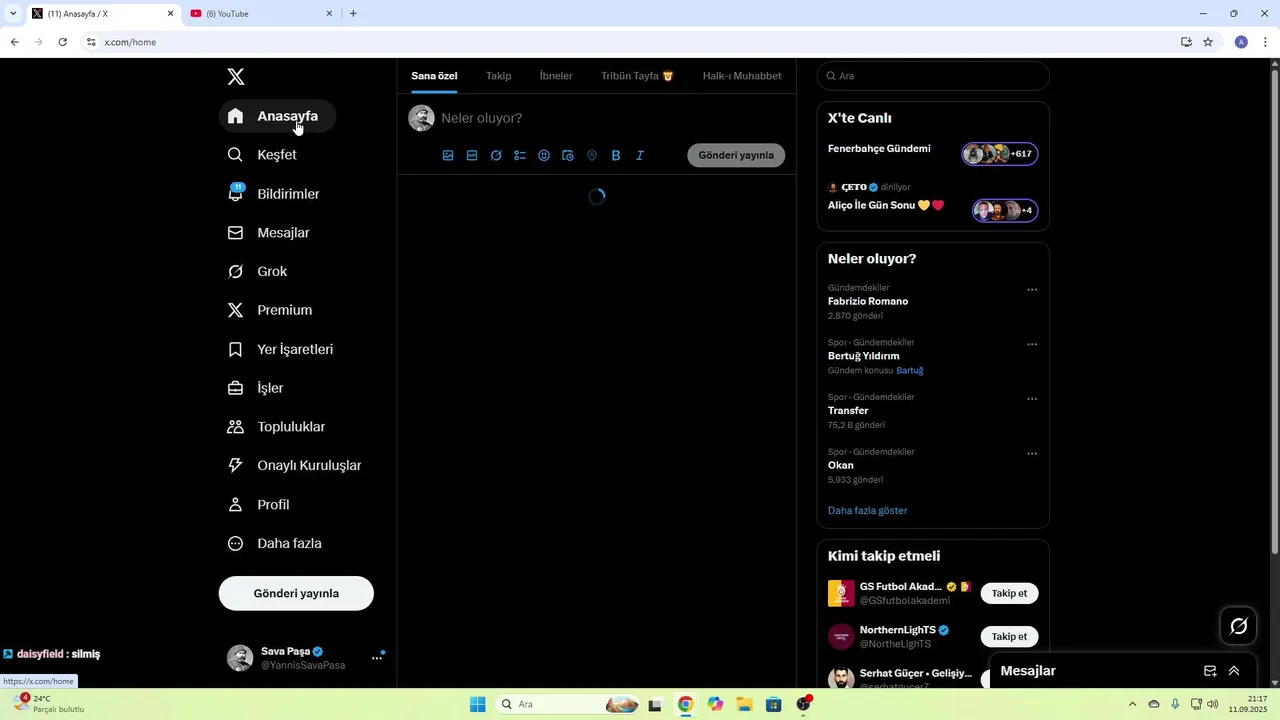1280x720 pixels.
Task: Open Chrome profile avatar button
Action: point(1241,42)
